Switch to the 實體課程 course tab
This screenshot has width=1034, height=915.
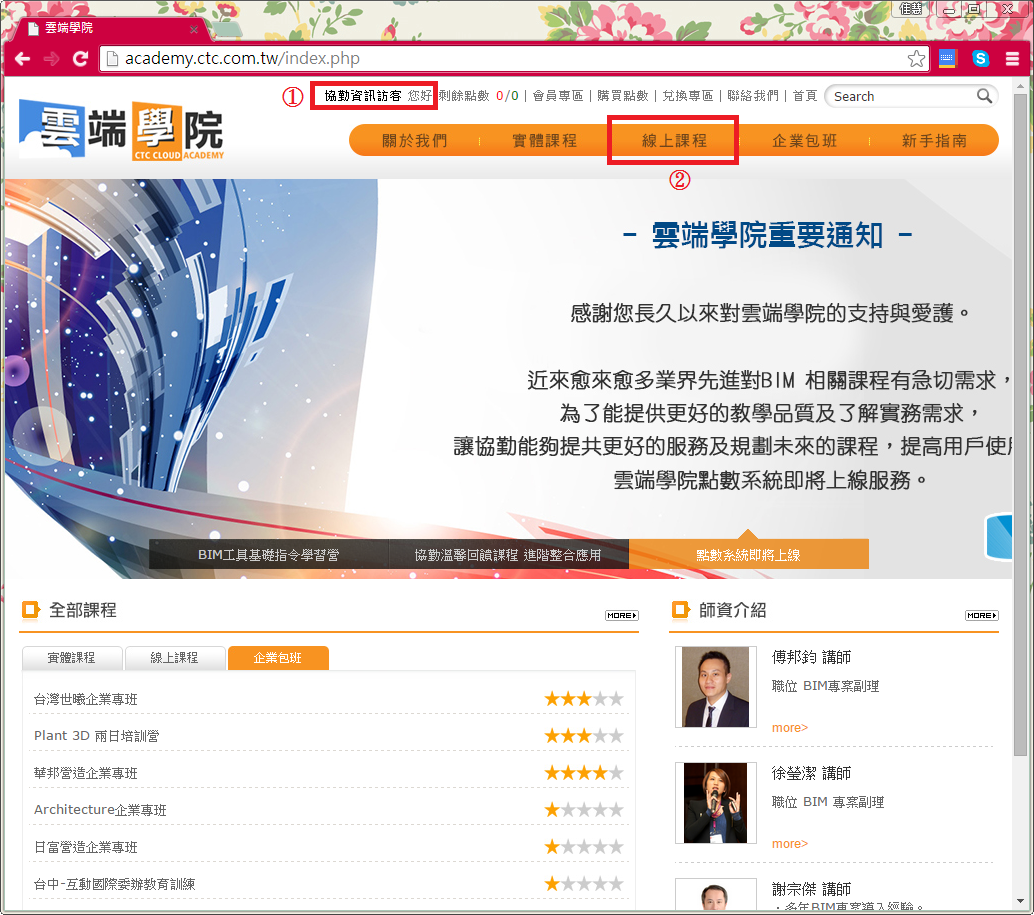[72, 658]
